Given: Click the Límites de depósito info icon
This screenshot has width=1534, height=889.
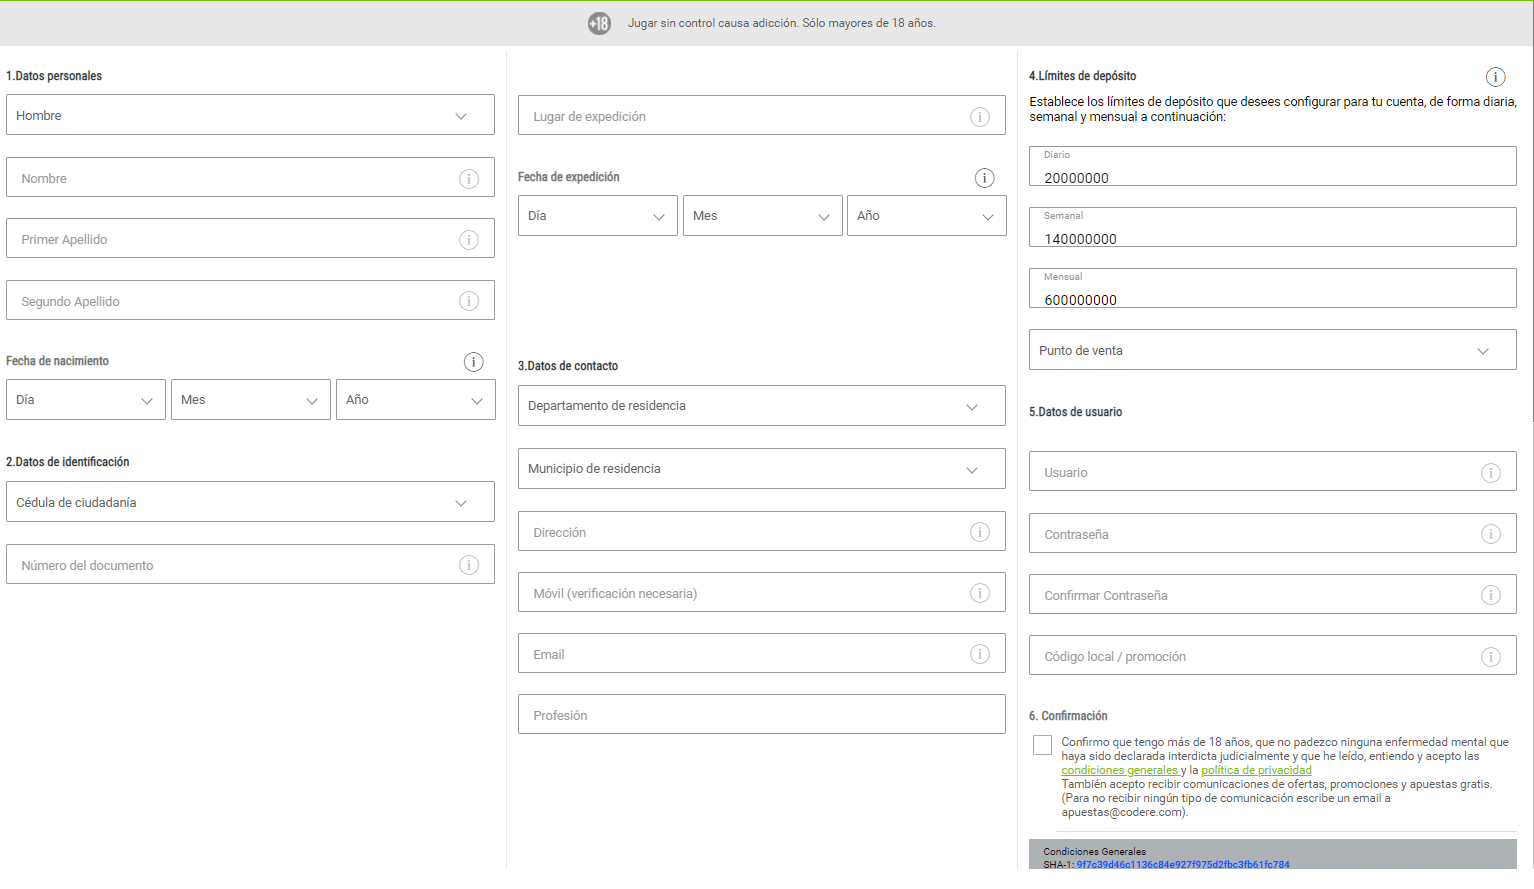Looking at the screenshot, I should pos(1495,76).
